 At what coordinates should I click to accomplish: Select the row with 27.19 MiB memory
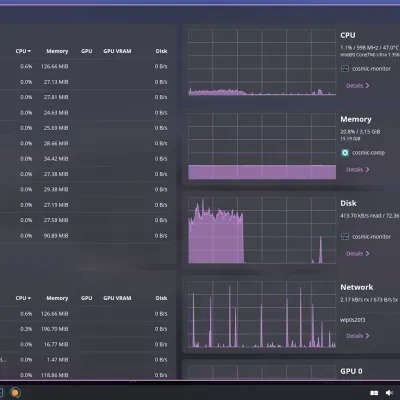[86, 205]
